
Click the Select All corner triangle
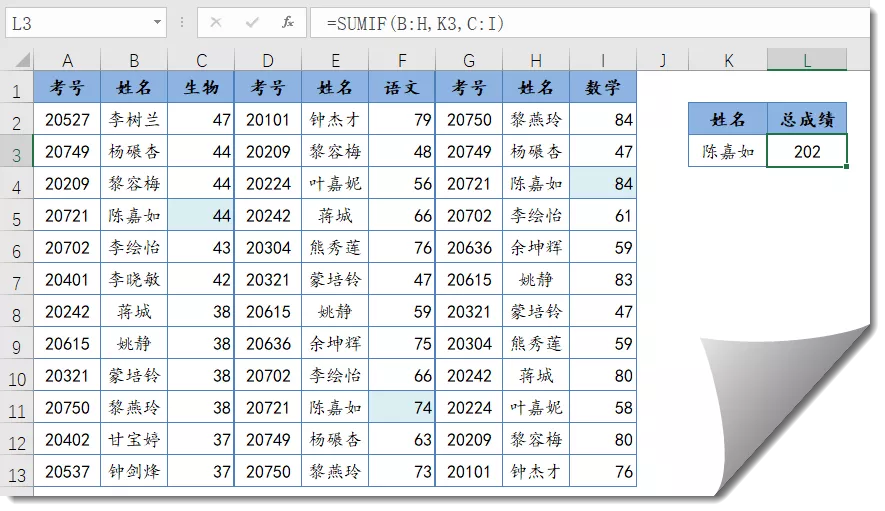(20, 61)
